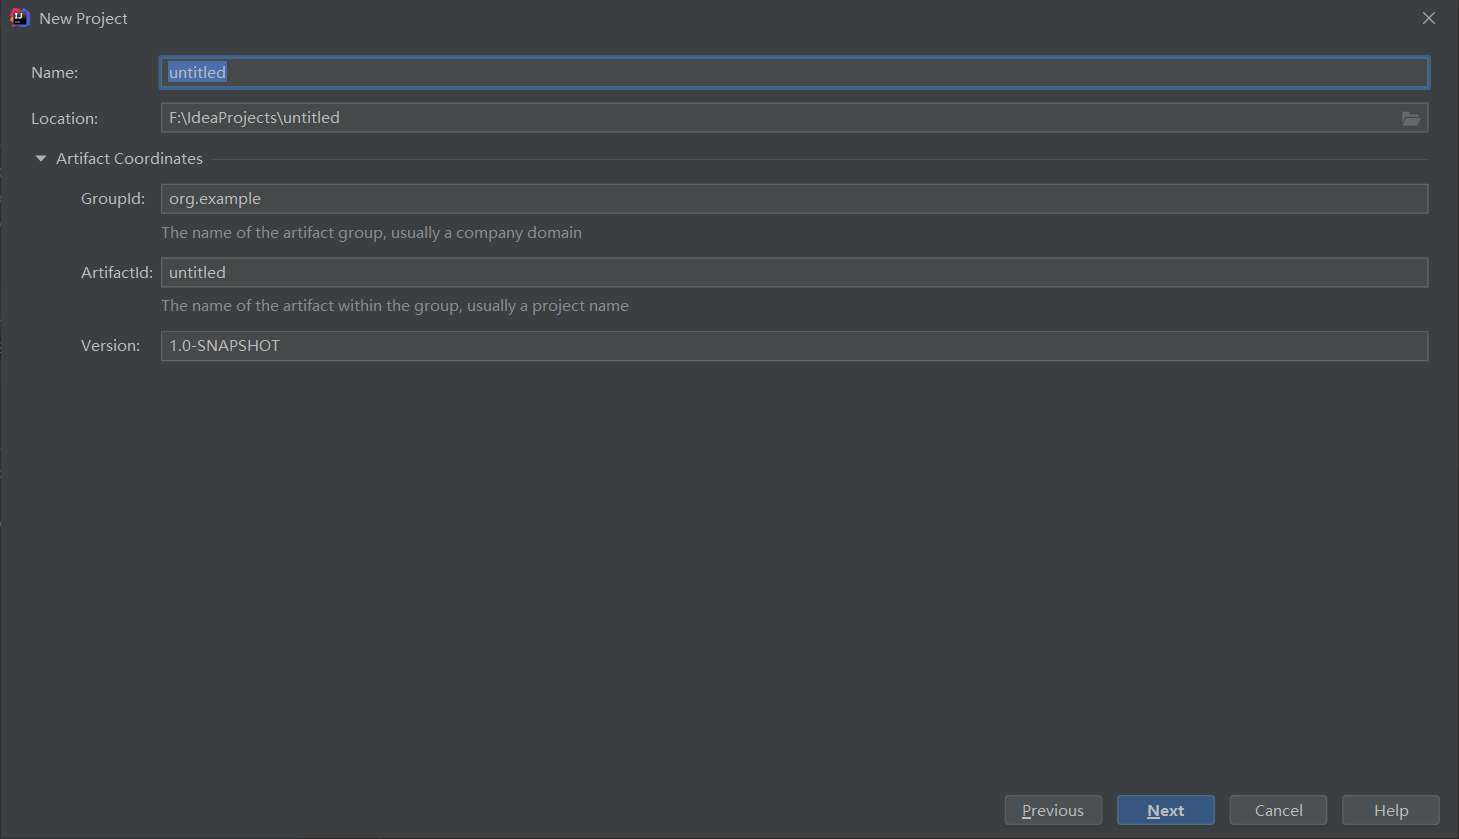Screen dimensions: 1459x839
Task: Click the GroupId hint about company domain
Action: (371, 233)
